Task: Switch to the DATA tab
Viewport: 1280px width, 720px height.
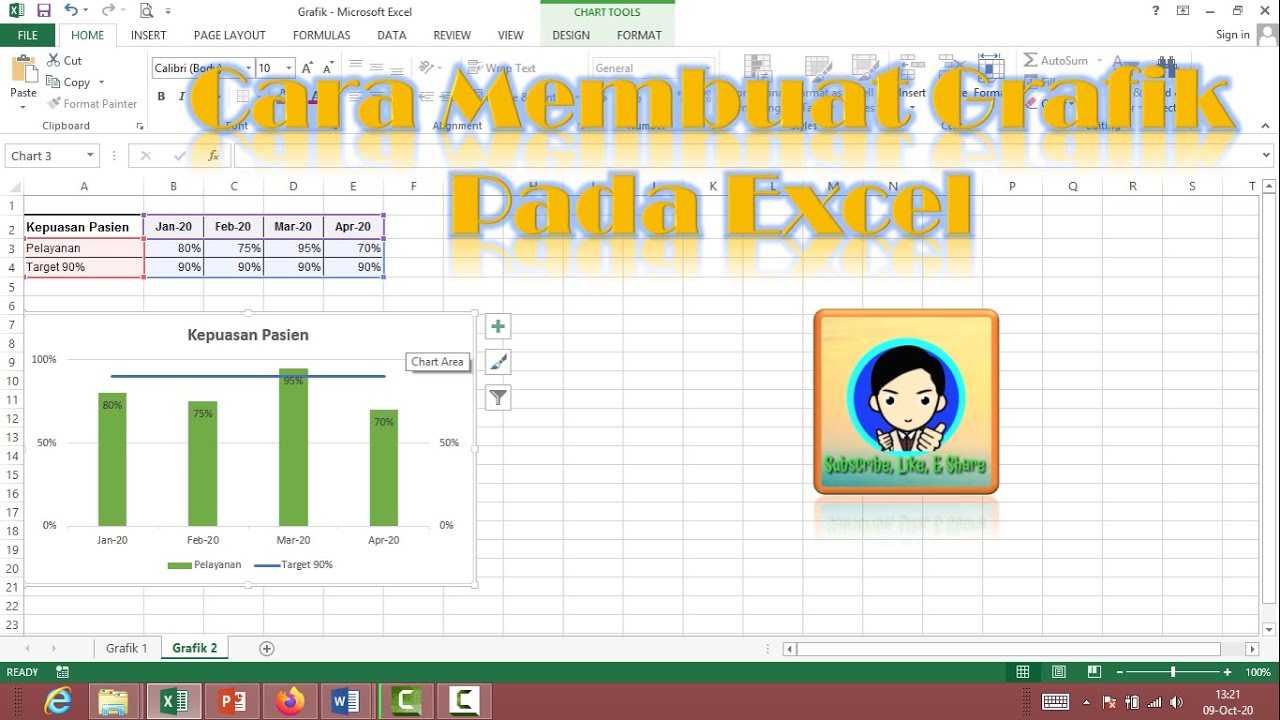Action: pyautogui.click(x=392, y=35)
